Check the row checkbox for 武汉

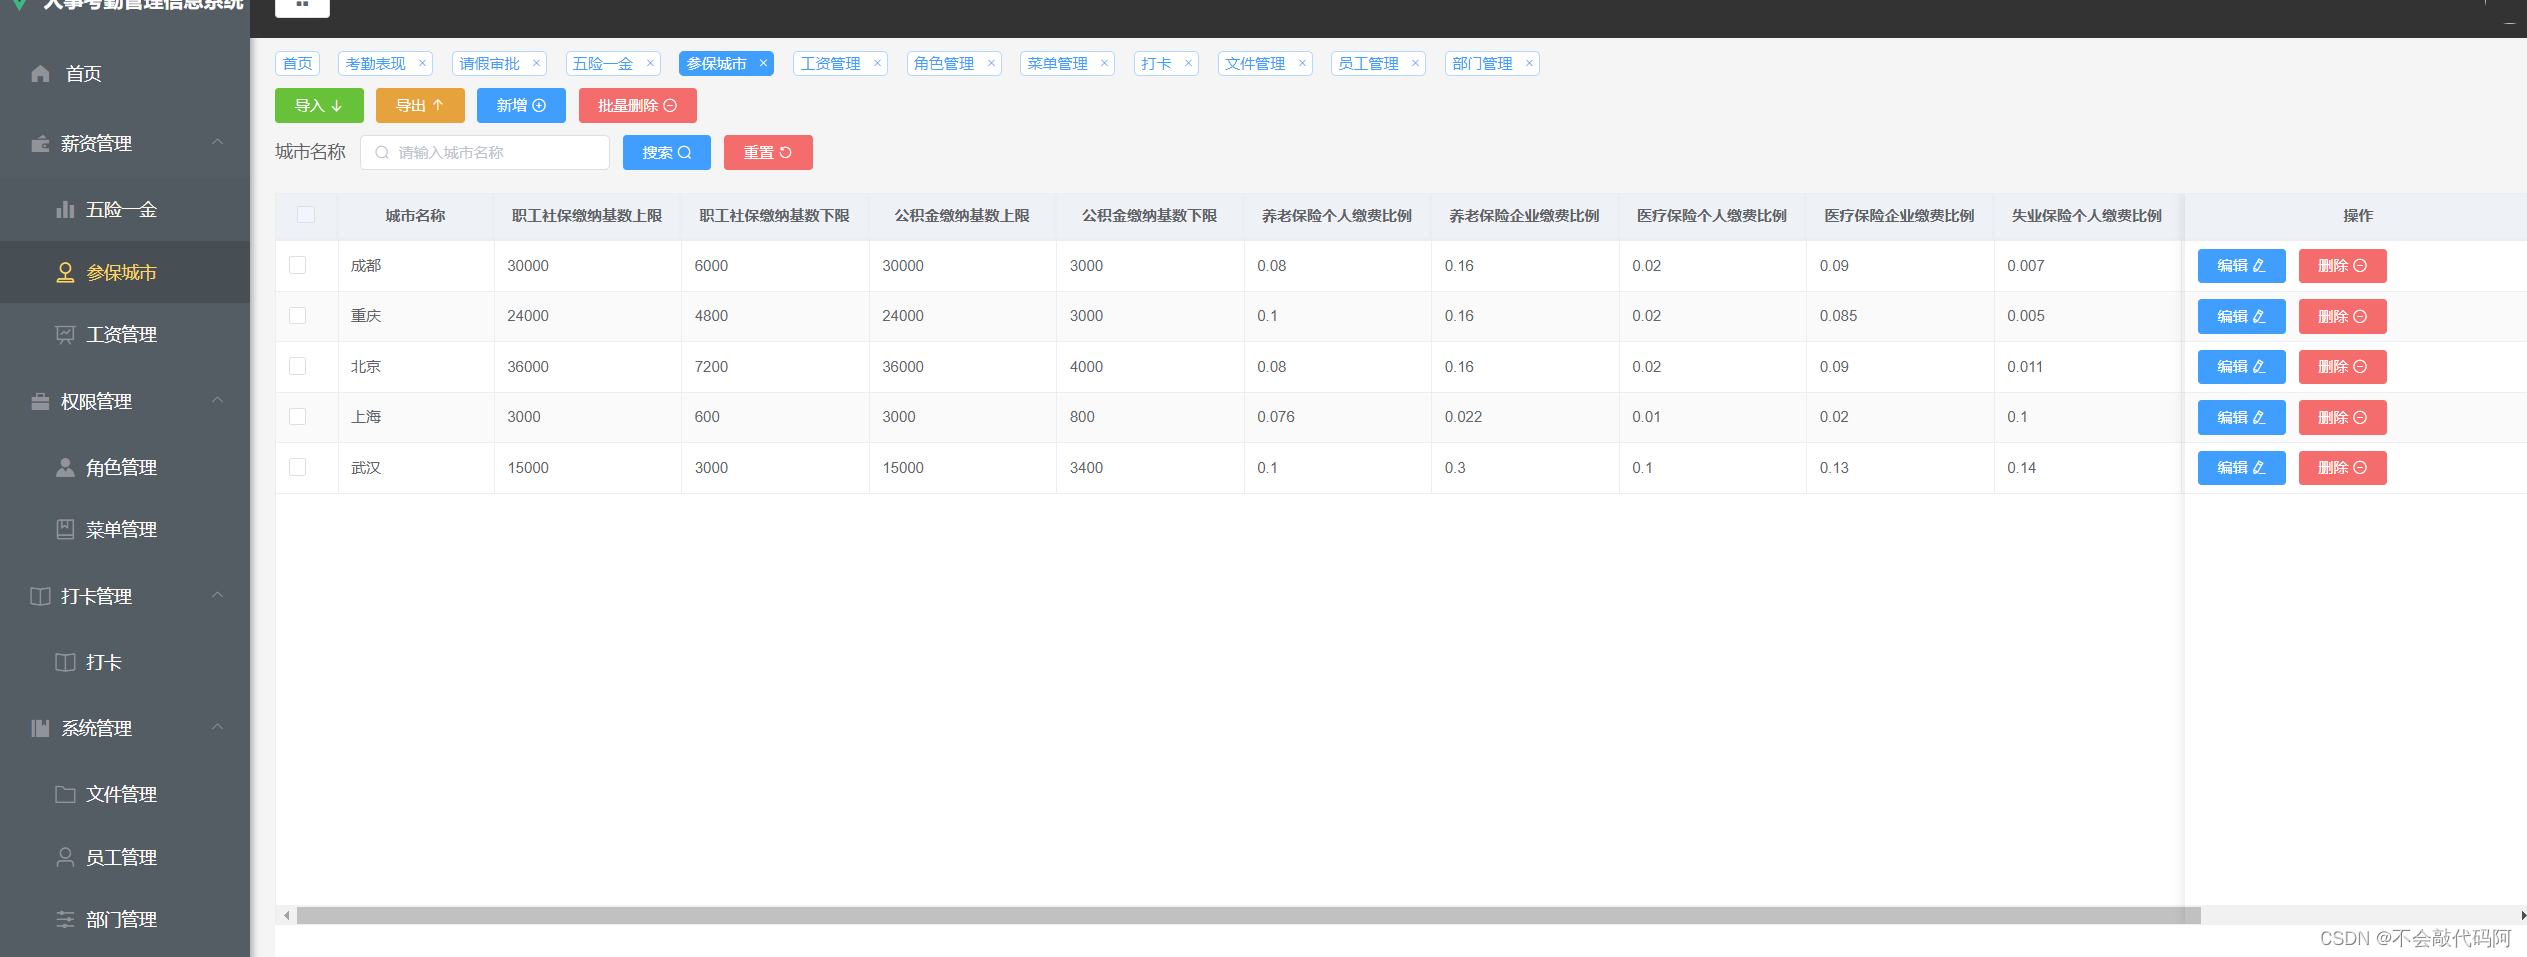click(x=297, y=467)
